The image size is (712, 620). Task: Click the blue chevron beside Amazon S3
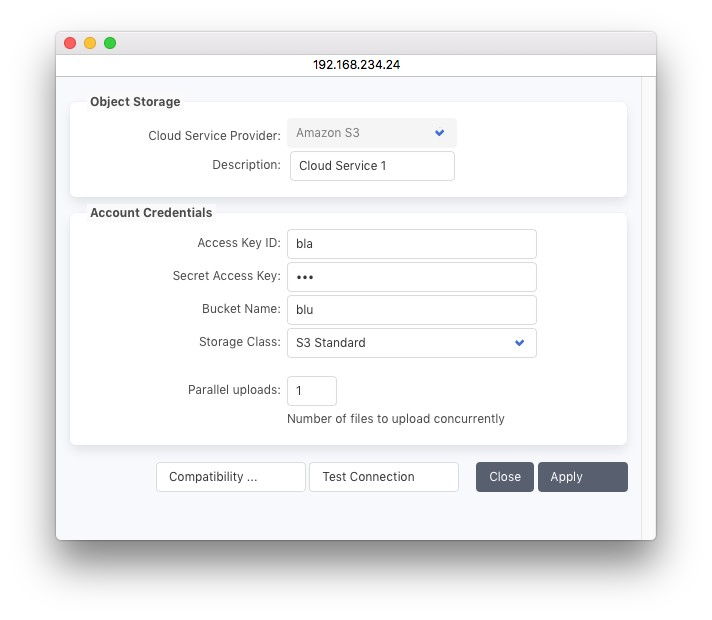[439, 133]
